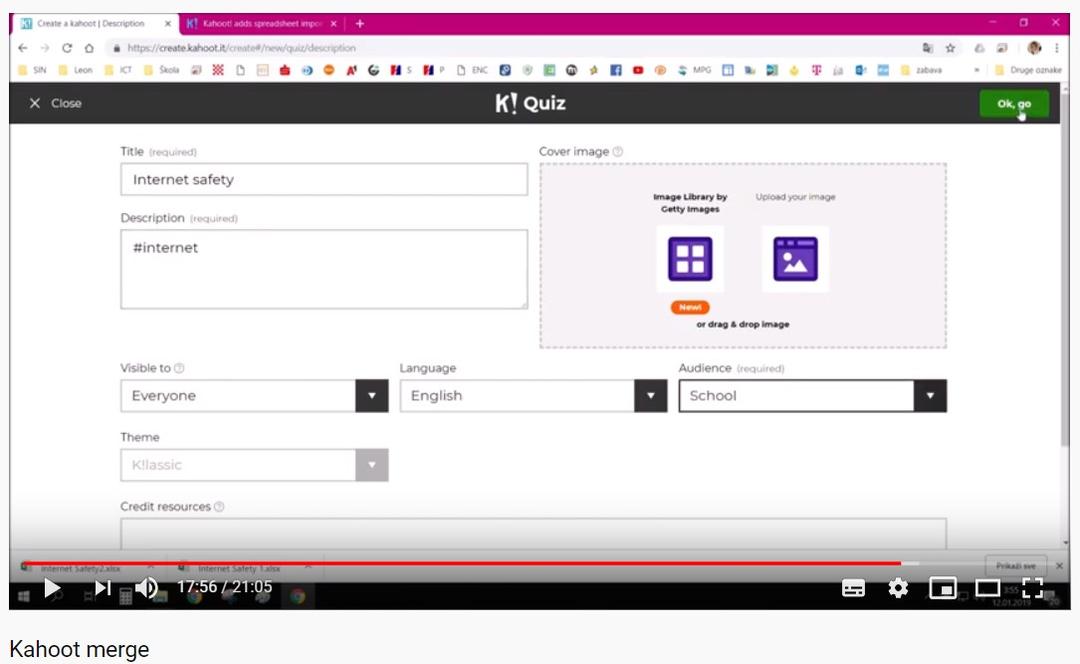This screenshot has width=1080, height=664.
Task: Play the video
Action: [53, 589]
